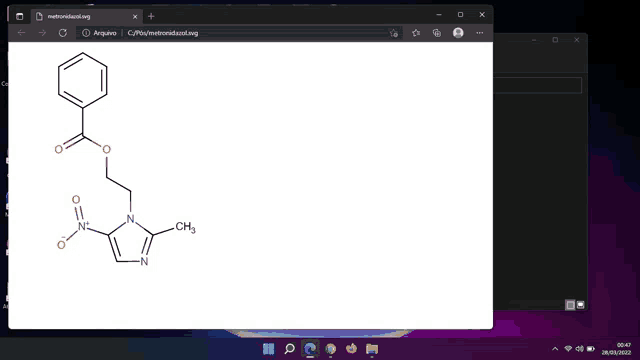Minimize the background dark window
The image size is (640, 360).
pyautogui.click(x=534, y=40)
